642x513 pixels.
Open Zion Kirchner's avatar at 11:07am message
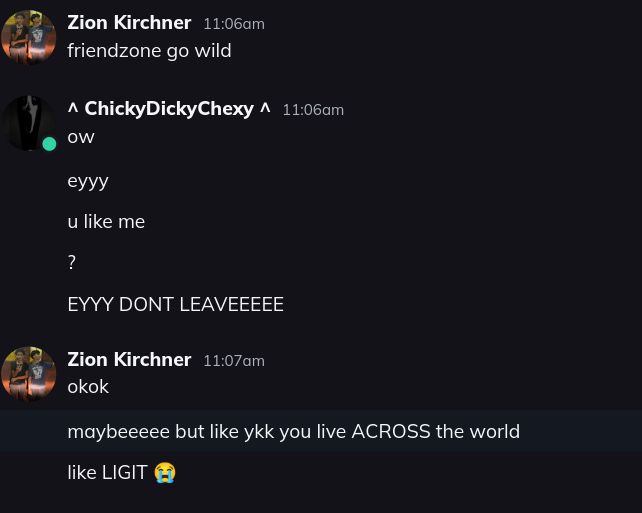coord(28,374)
